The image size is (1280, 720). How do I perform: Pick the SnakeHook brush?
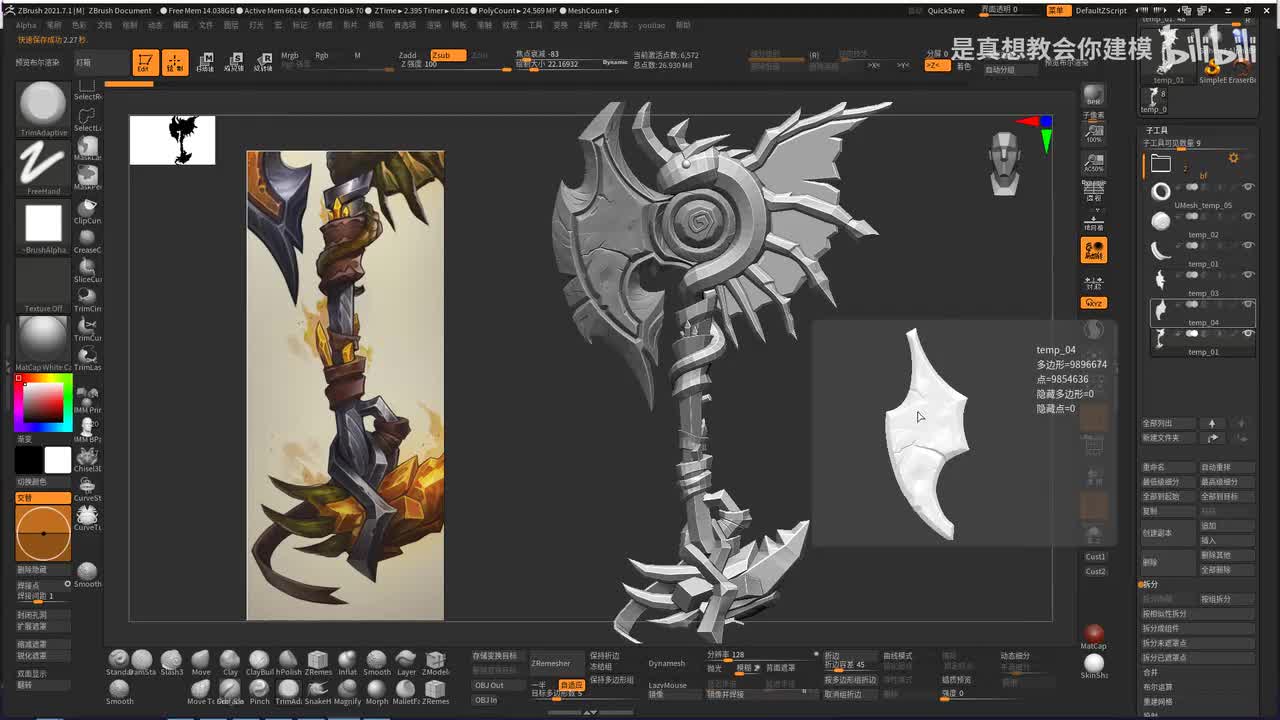pyautogui.click(x=318, y=691)
